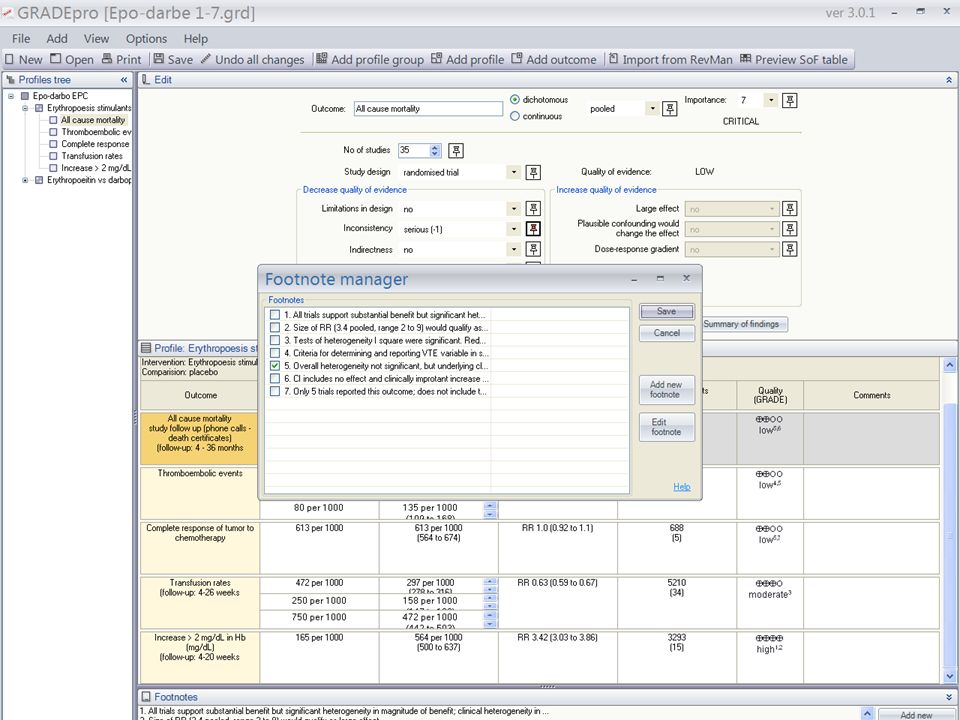The height and width of the screenshot is (720, 960).
Task: Click the Add profile toolbar button
Action: (x=468, y=59)
